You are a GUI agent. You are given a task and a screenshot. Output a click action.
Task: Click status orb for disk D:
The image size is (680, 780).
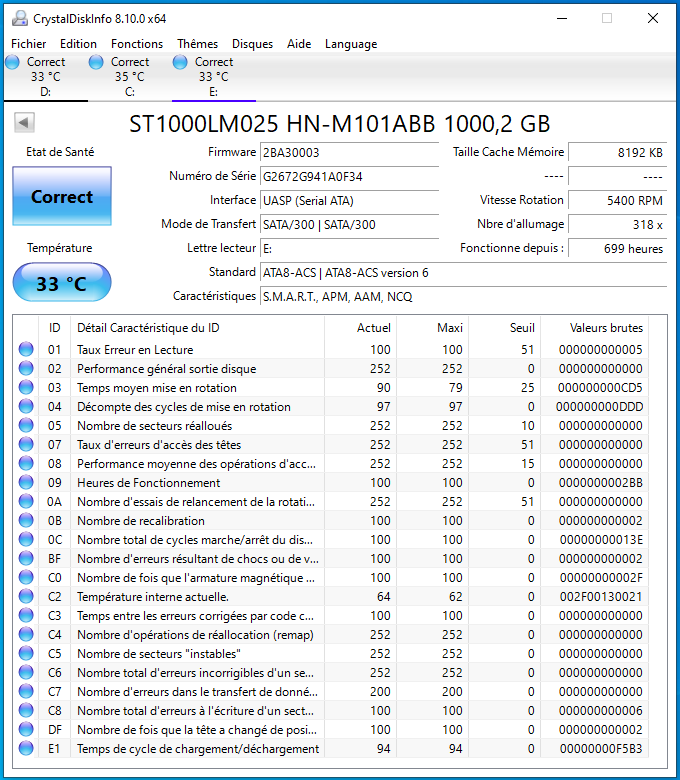[12, 62]
